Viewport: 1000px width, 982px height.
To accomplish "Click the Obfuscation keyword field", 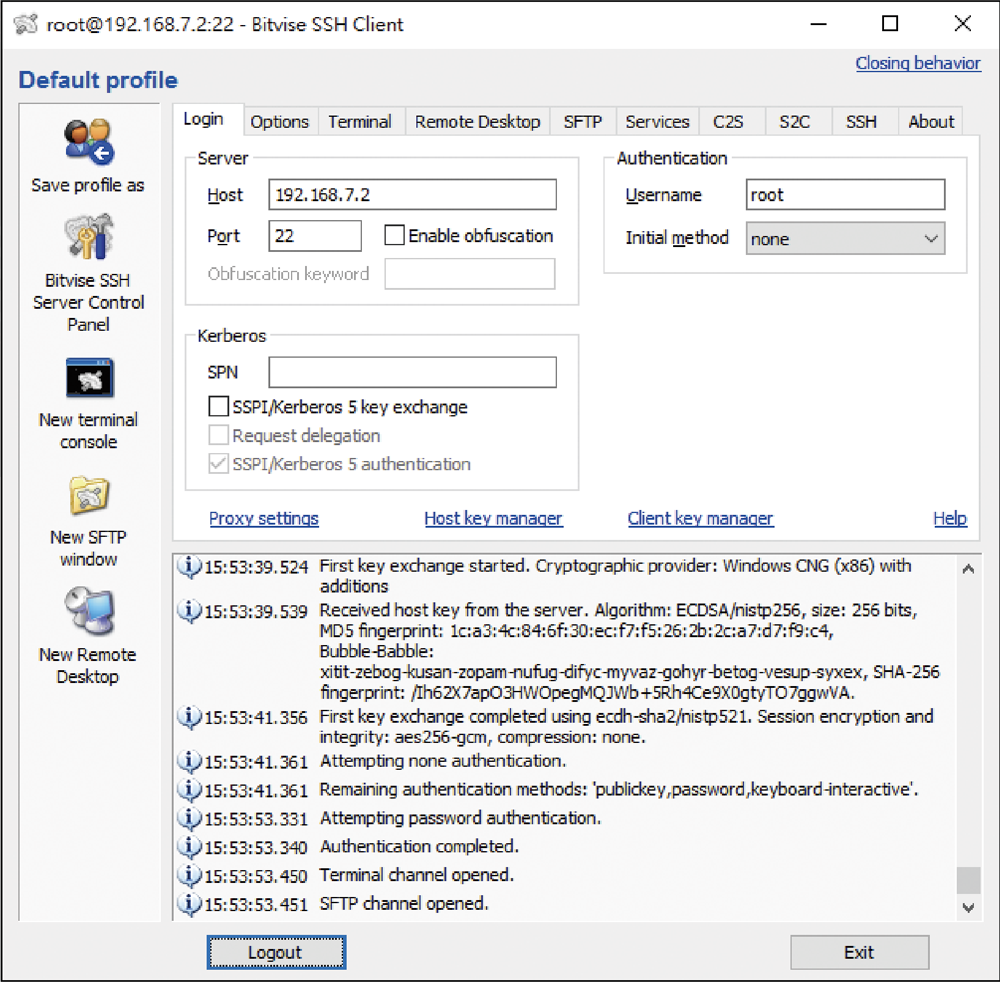I will [x=470, y=274].
